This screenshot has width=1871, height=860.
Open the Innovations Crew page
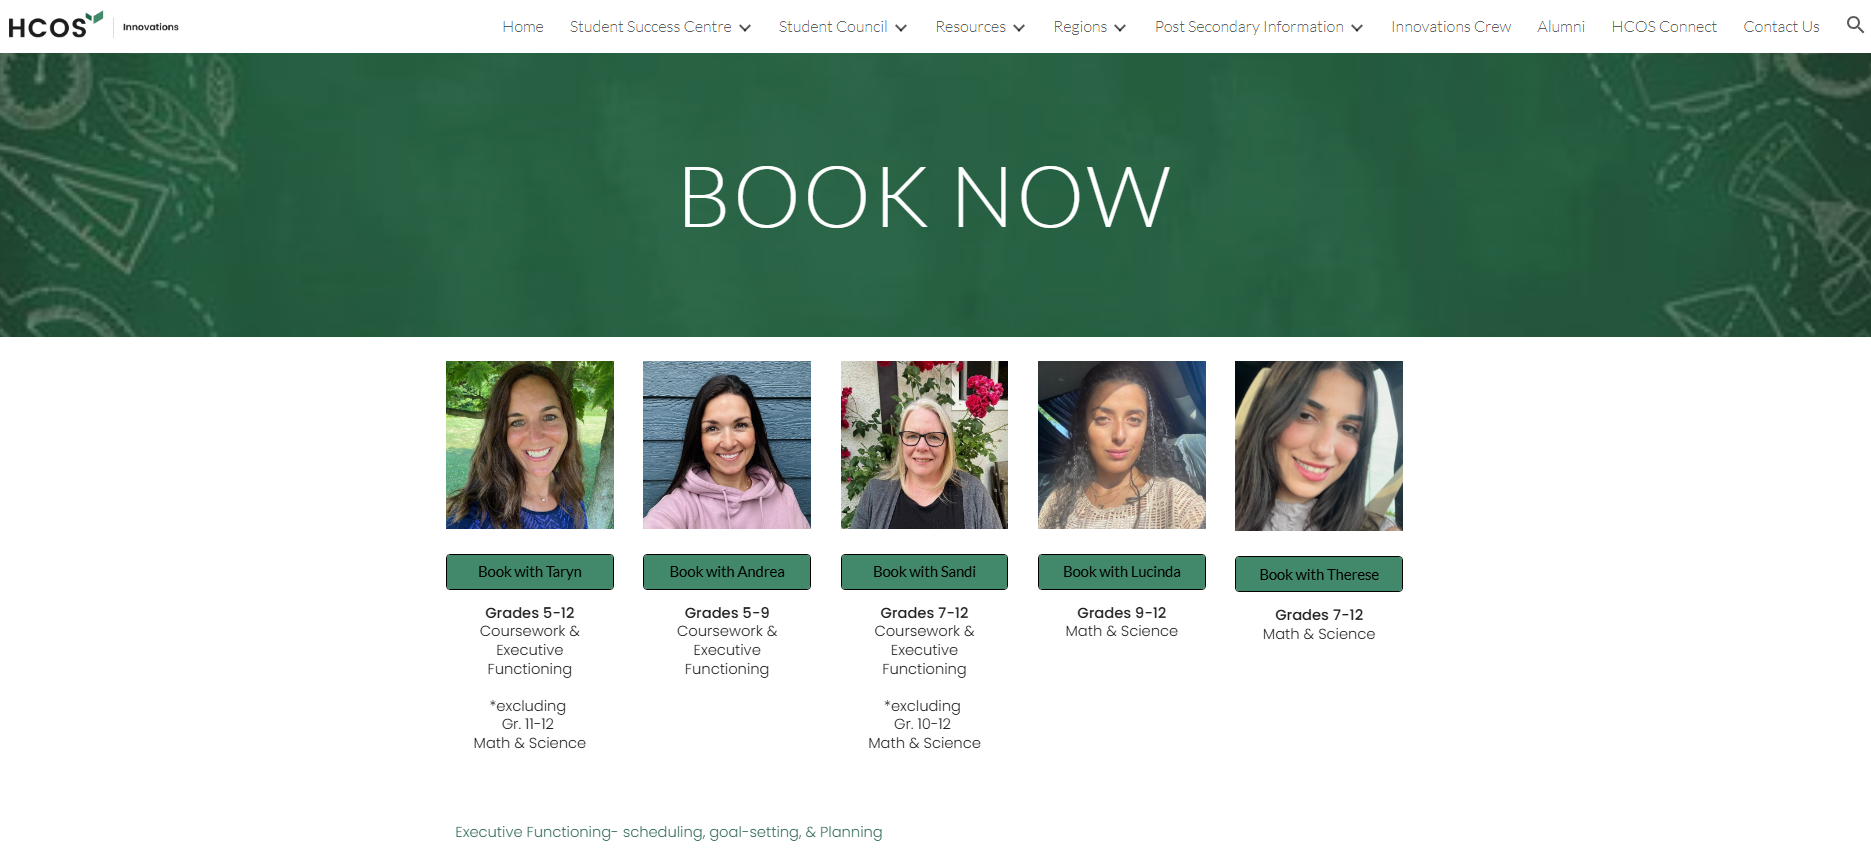[1451, 27]
